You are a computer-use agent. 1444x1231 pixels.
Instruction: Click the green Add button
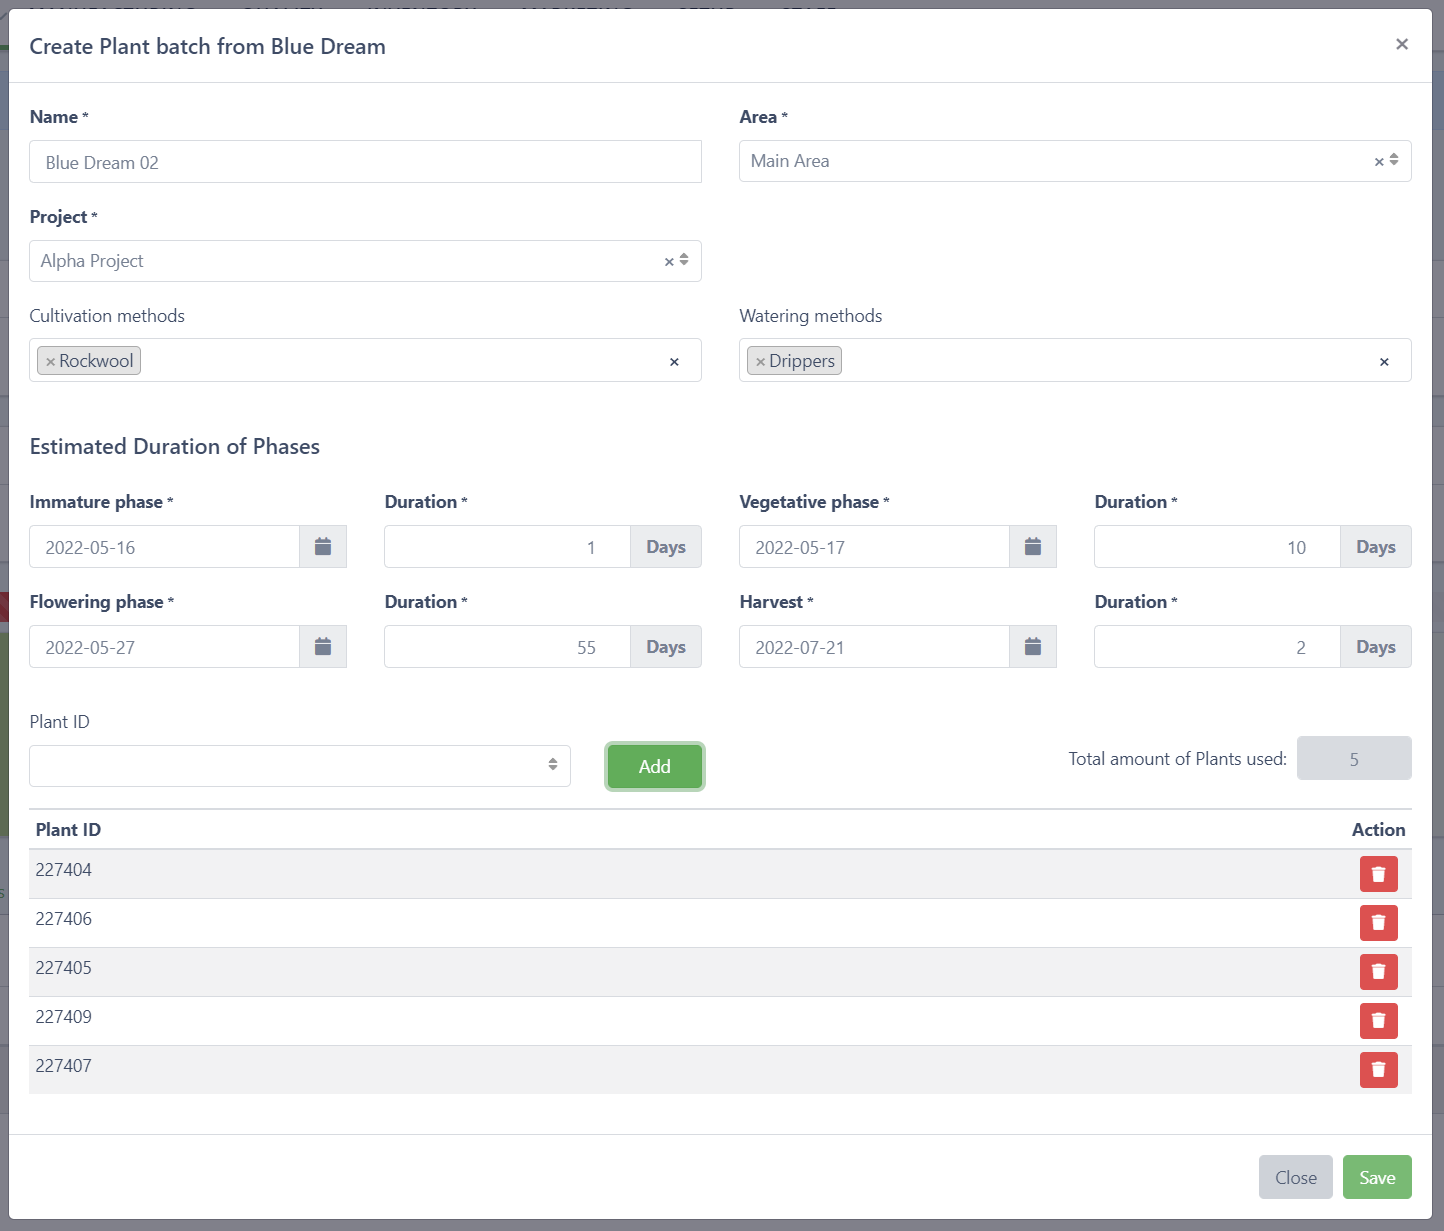point(654,766)
